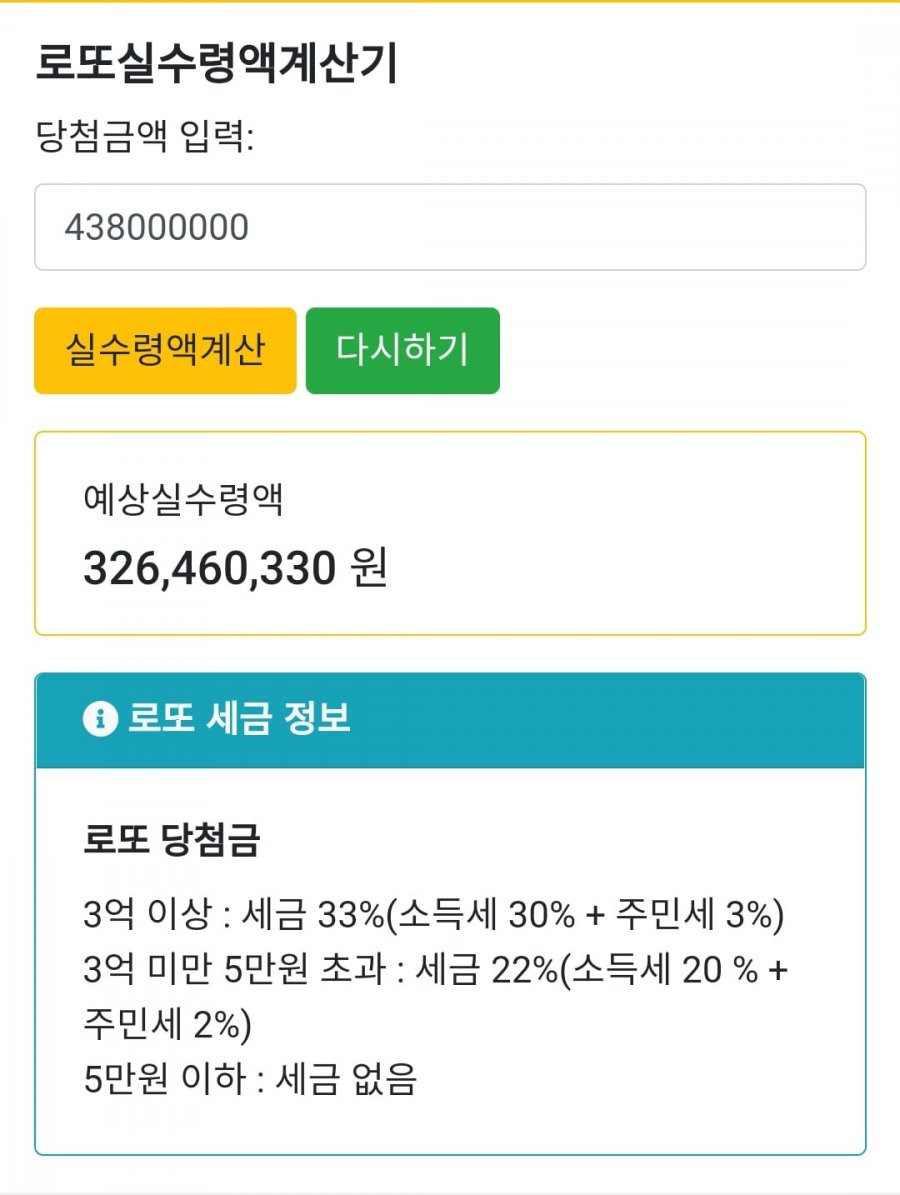
Task: Select the 로또 당첨금 bold heading
Action: [171, 841]
